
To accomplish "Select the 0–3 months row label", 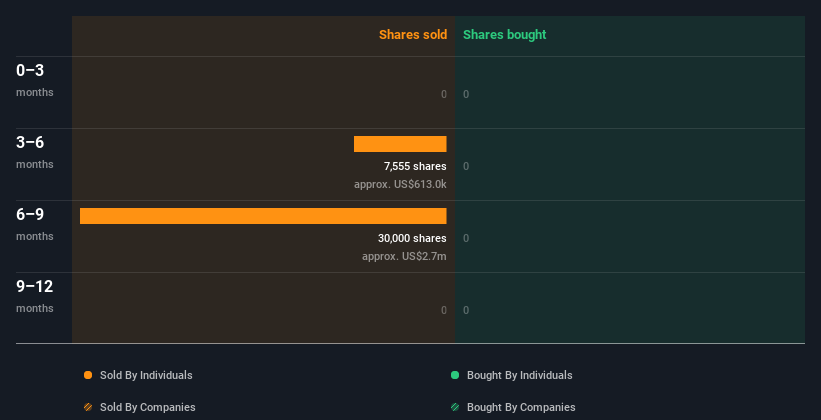I will 31,71.
